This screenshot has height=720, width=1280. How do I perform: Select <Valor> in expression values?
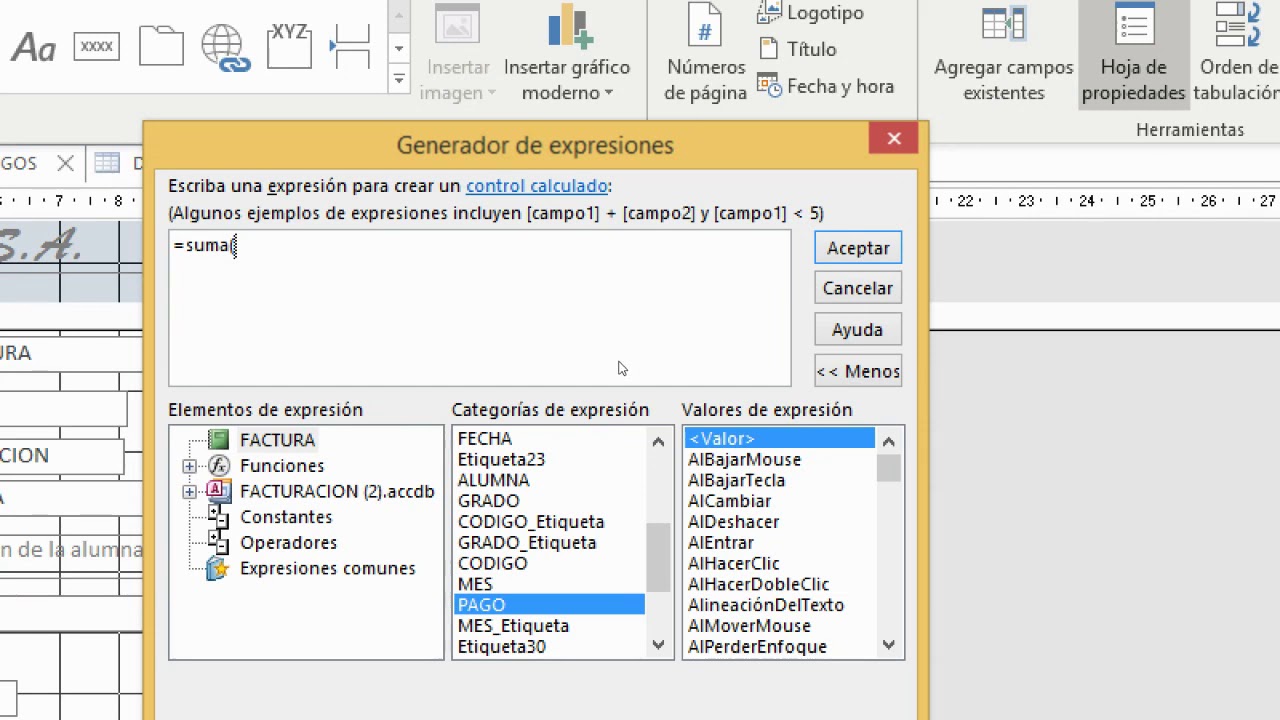coord(779,439)
